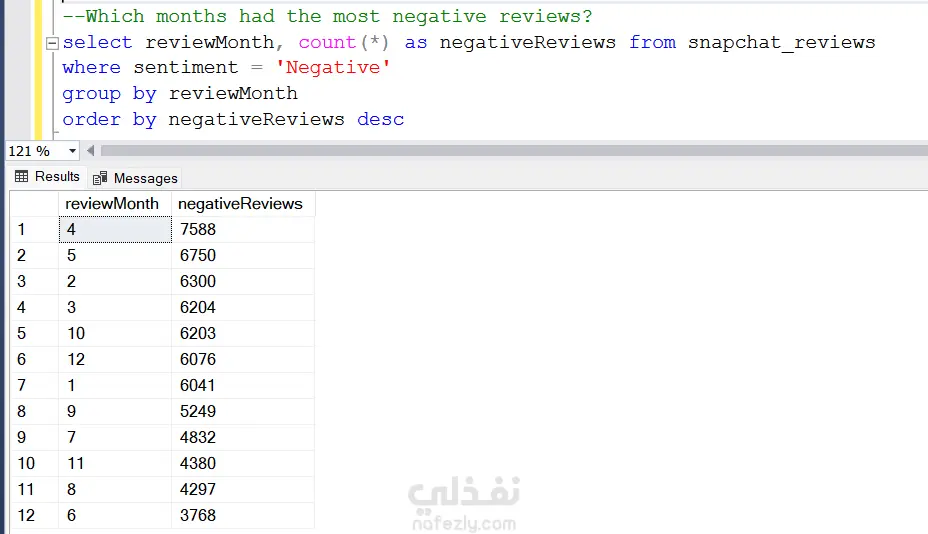
Task: Switch to the Results tab
Action: click(48, 176)
